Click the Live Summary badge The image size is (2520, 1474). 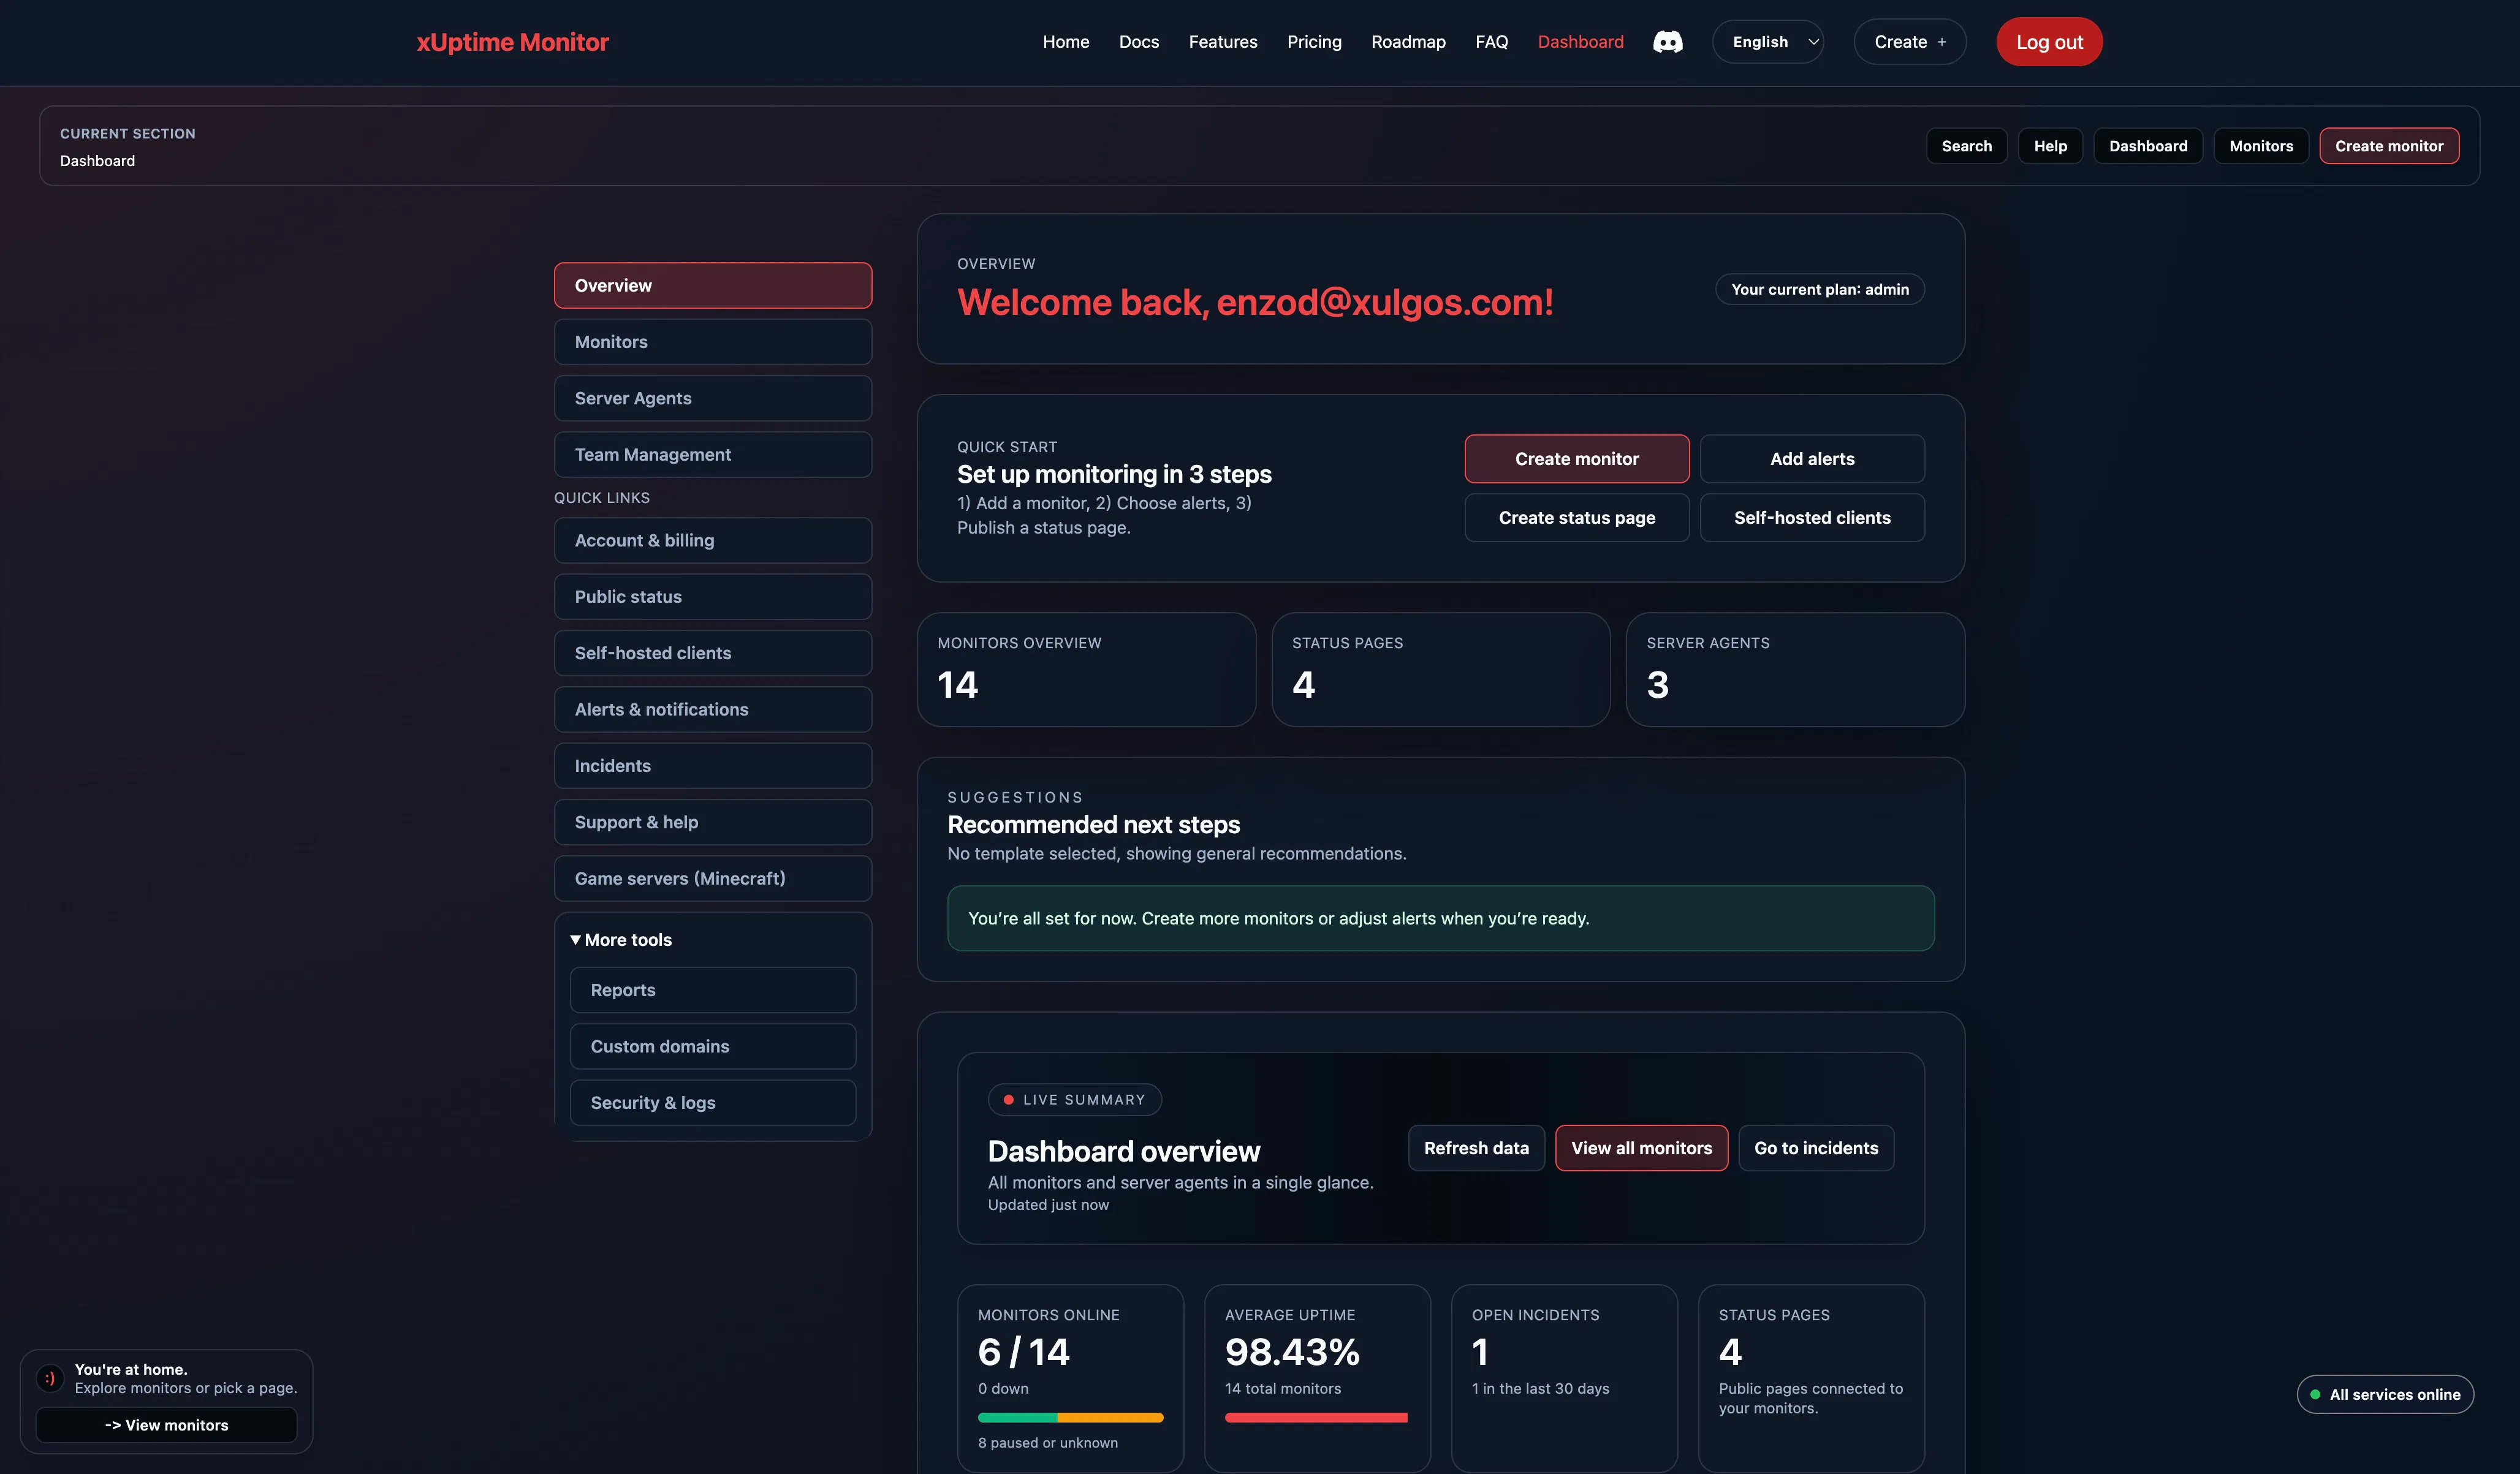pos(1074,1100)
